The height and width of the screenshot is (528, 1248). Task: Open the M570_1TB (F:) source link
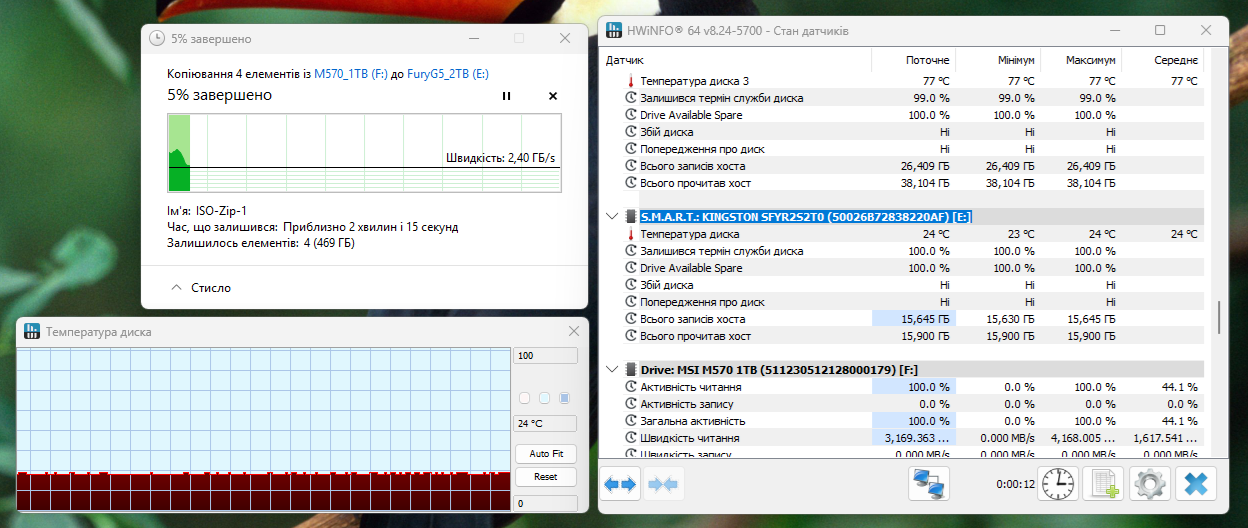click(x=350, y=74)
